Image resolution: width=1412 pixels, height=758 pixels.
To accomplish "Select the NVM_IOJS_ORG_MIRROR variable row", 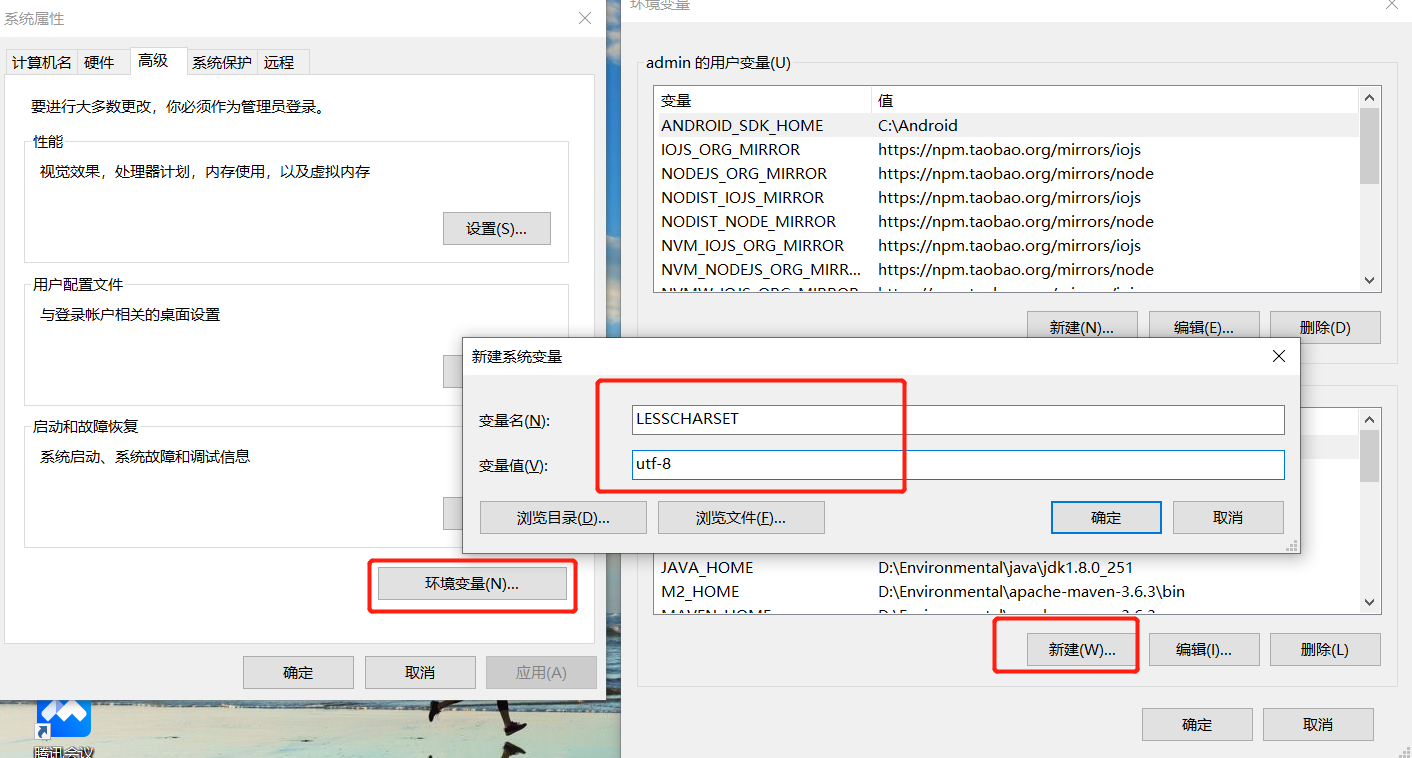I will (1006, 246).
